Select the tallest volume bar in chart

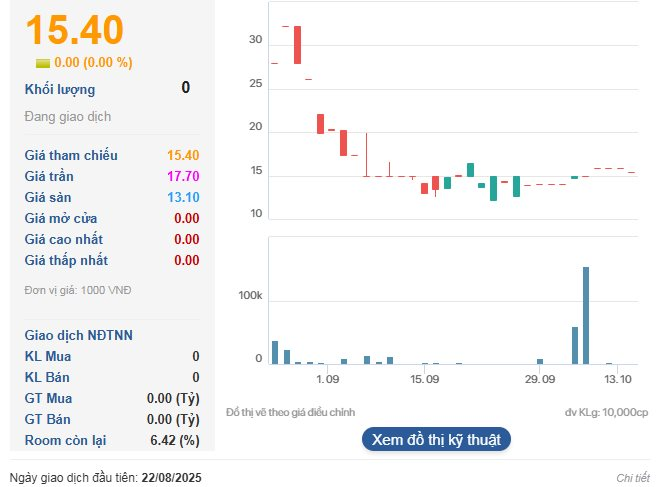pos(586,315)
